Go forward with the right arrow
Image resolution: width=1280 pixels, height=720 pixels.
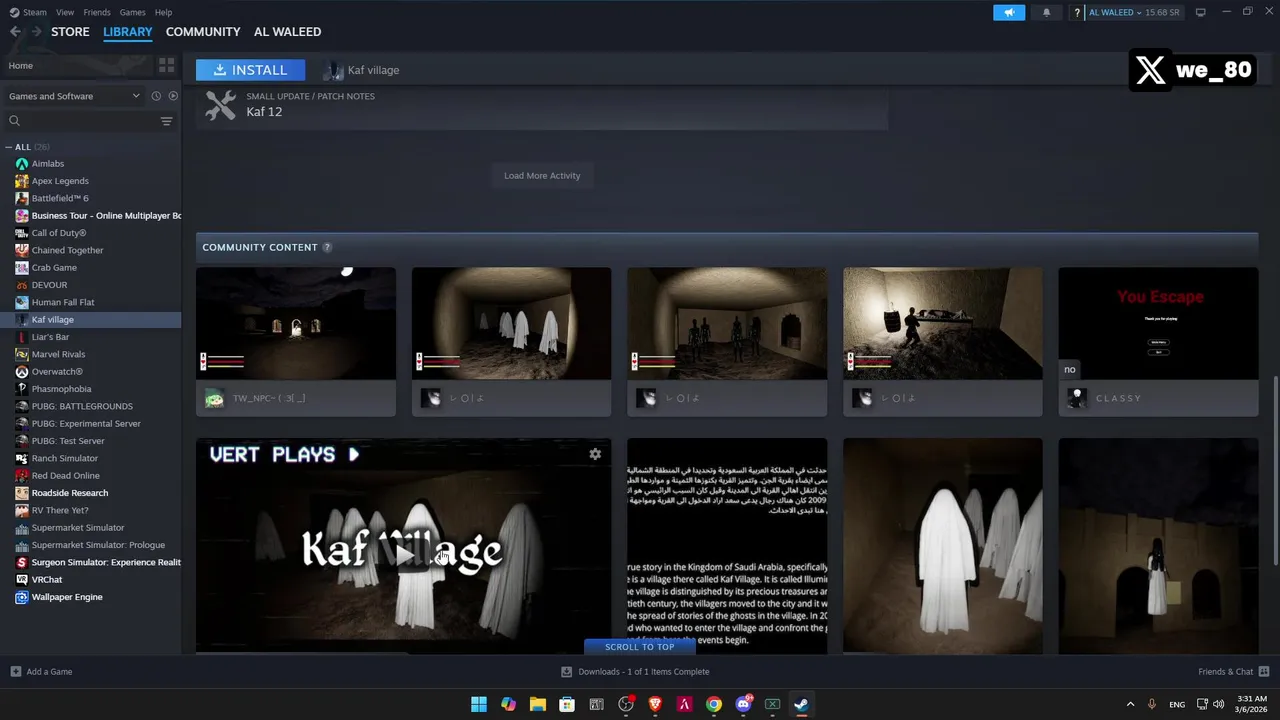(x=36, y=32)
